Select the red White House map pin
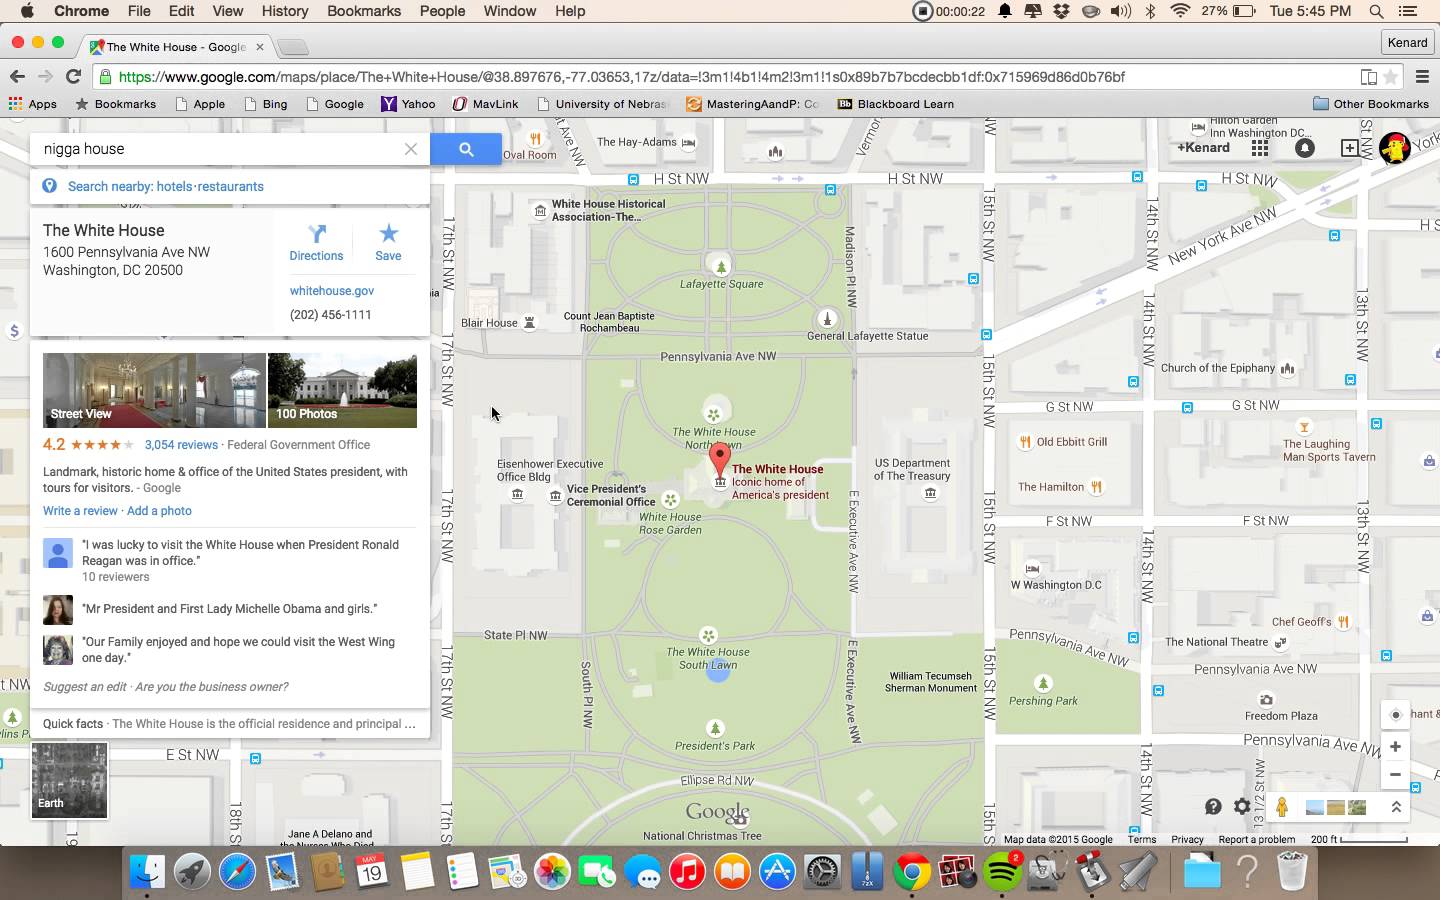This screenshot has width=1440, height=900. pos(719,461)
